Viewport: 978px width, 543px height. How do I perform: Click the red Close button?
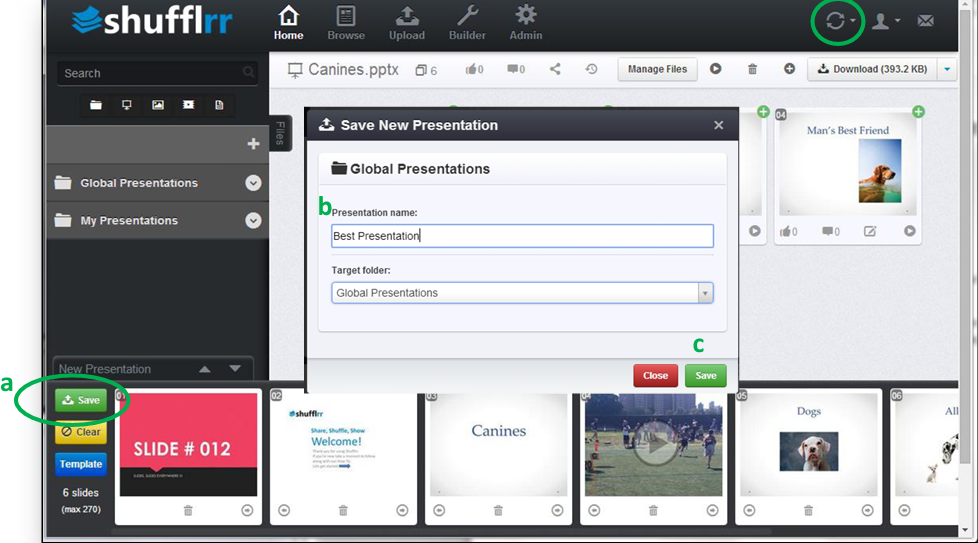(x=656, y=375)
